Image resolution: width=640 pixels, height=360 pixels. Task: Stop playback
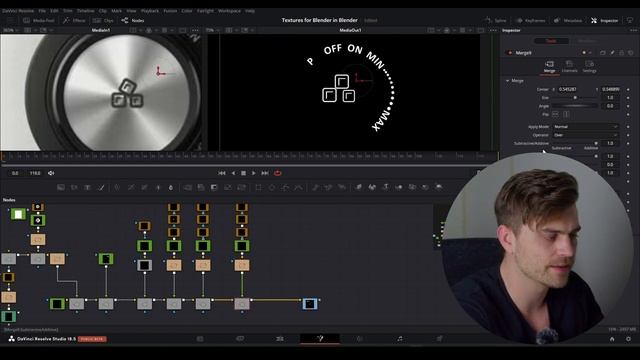pos(243,173)
